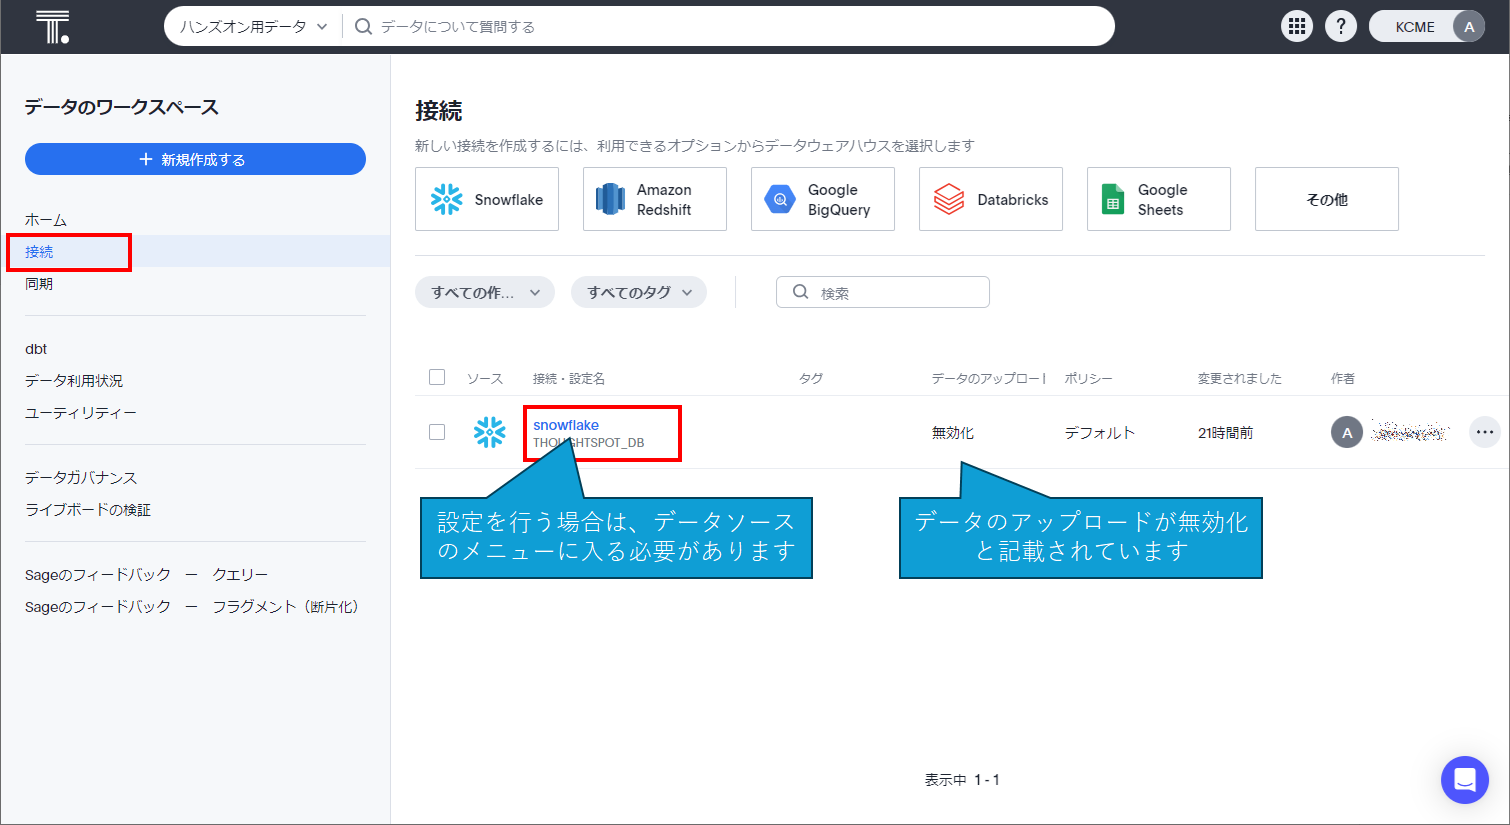The image size is (1510, 825).
Task: Click the author avatar in the row
Action: point(1346,432)
